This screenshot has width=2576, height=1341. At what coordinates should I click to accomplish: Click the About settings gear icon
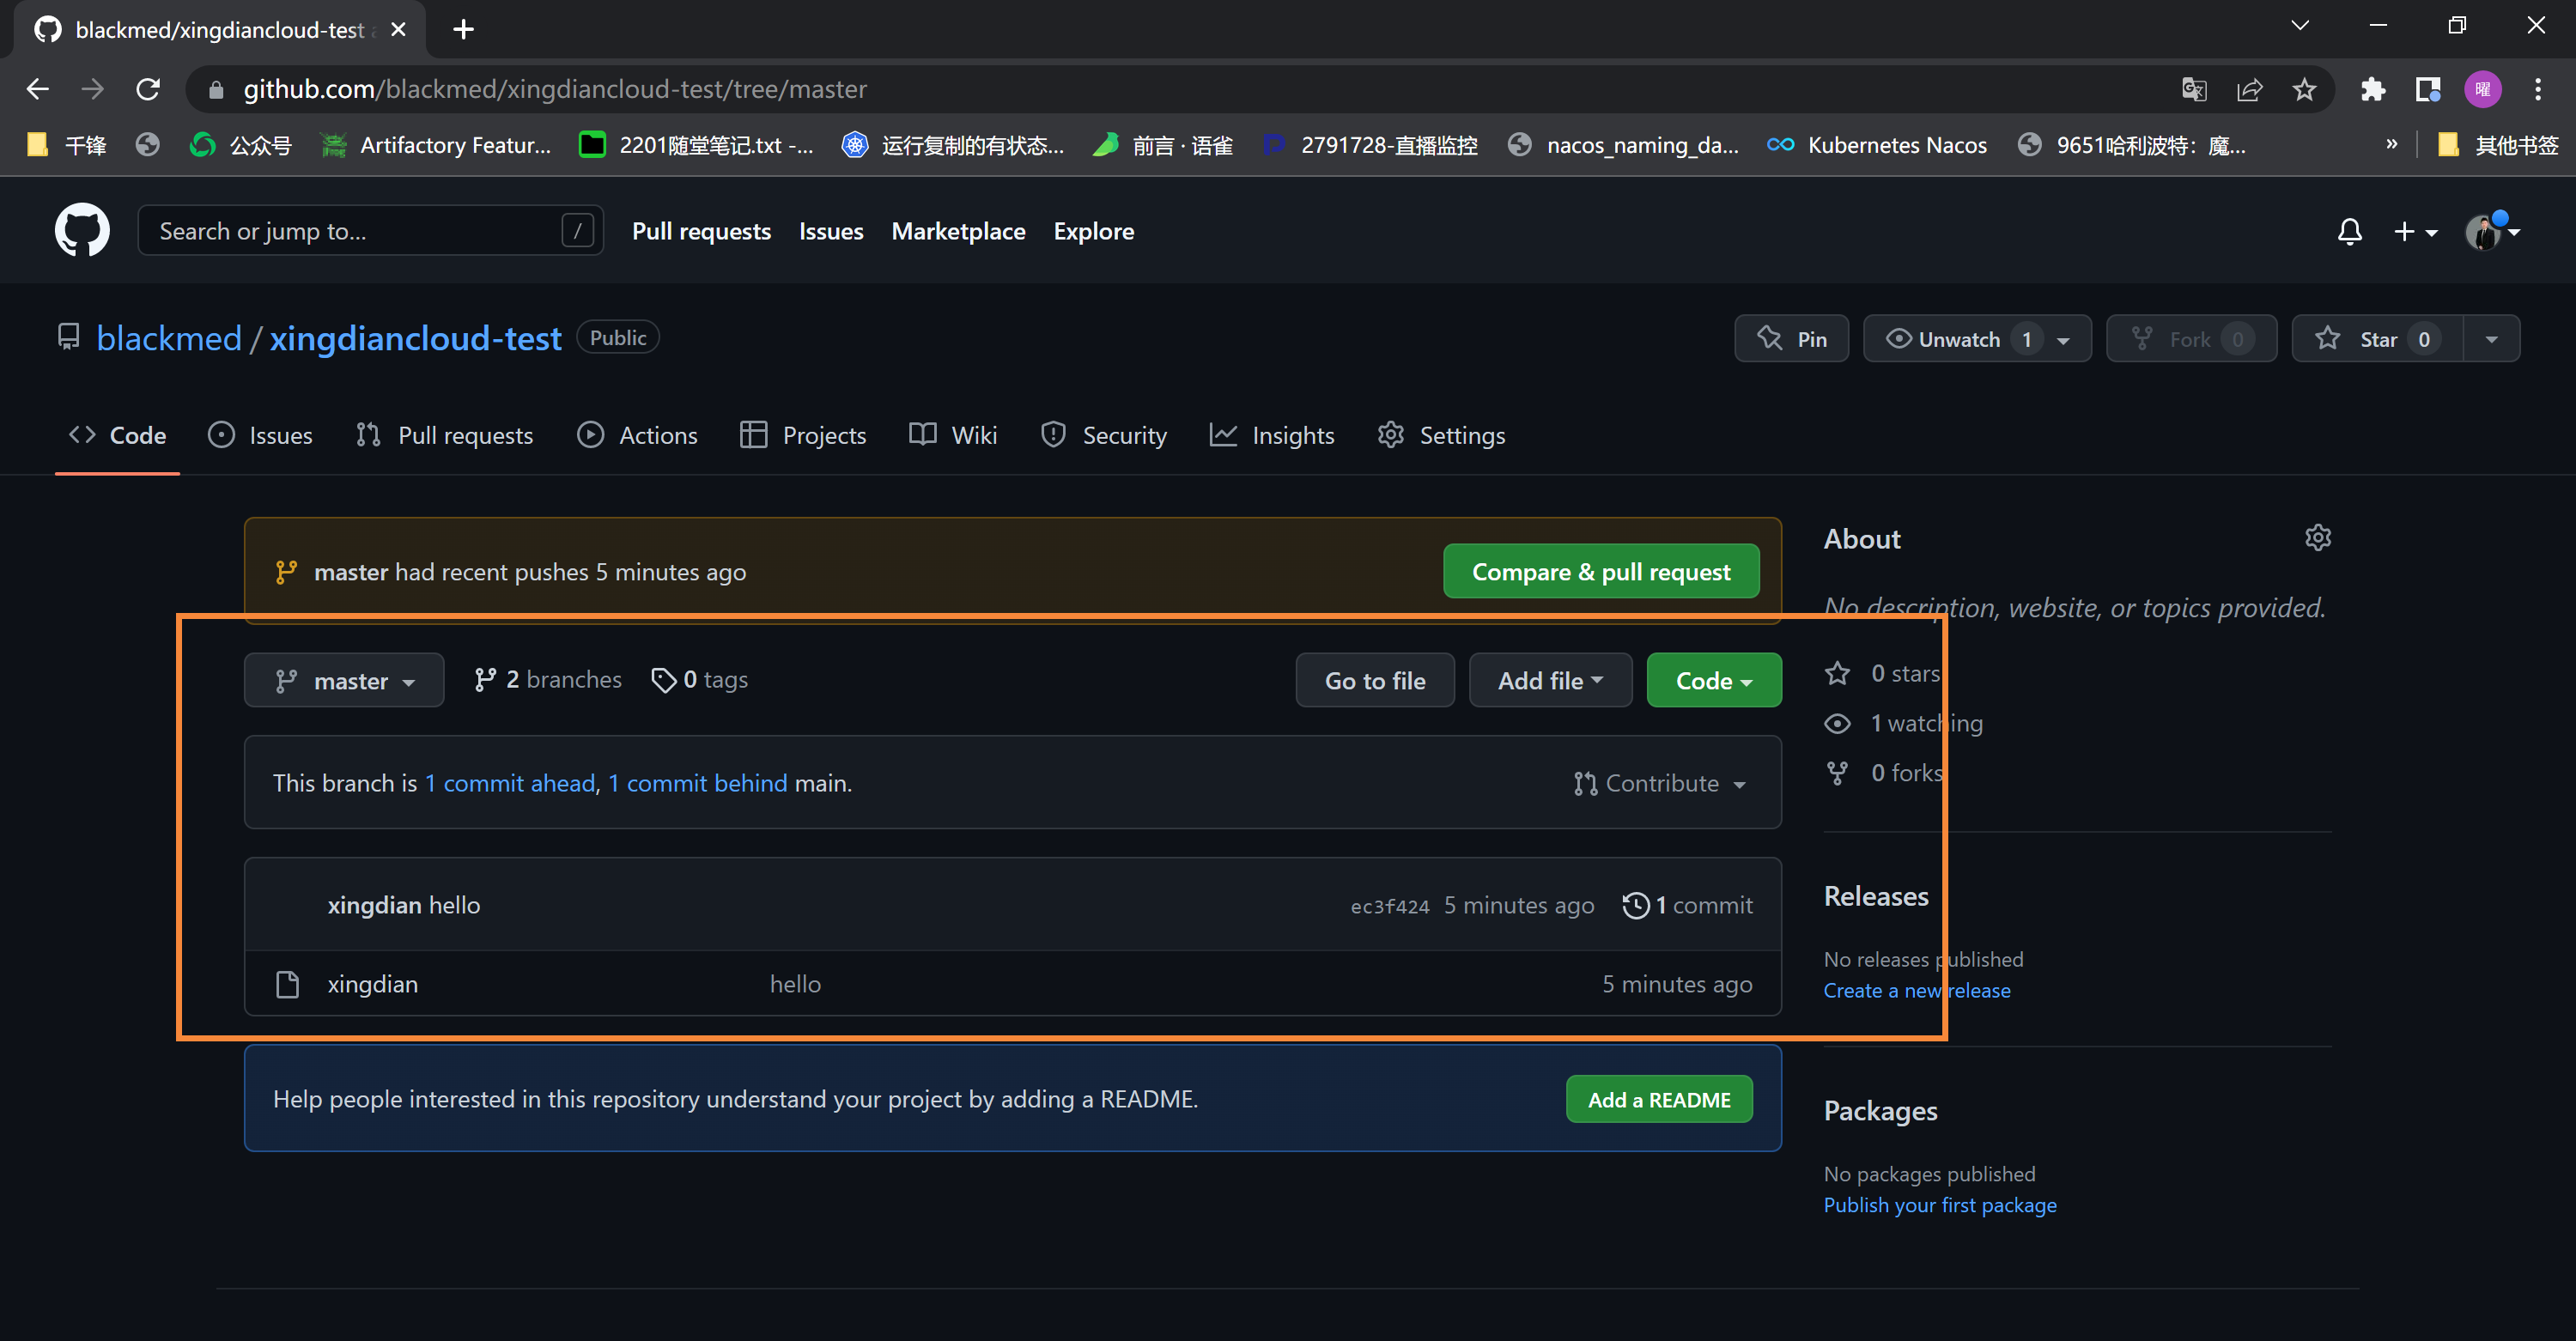tap(2318, 538)
